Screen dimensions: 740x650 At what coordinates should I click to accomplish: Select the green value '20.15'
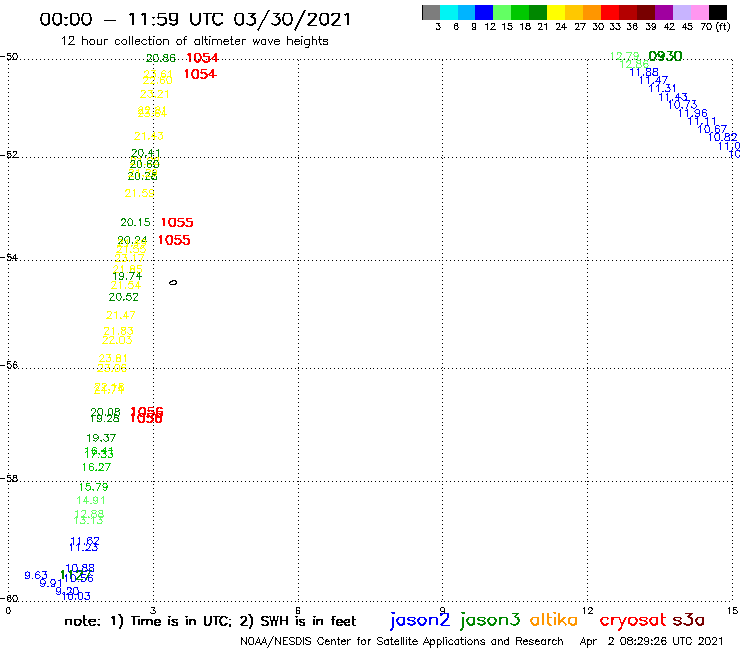point(135,222)
